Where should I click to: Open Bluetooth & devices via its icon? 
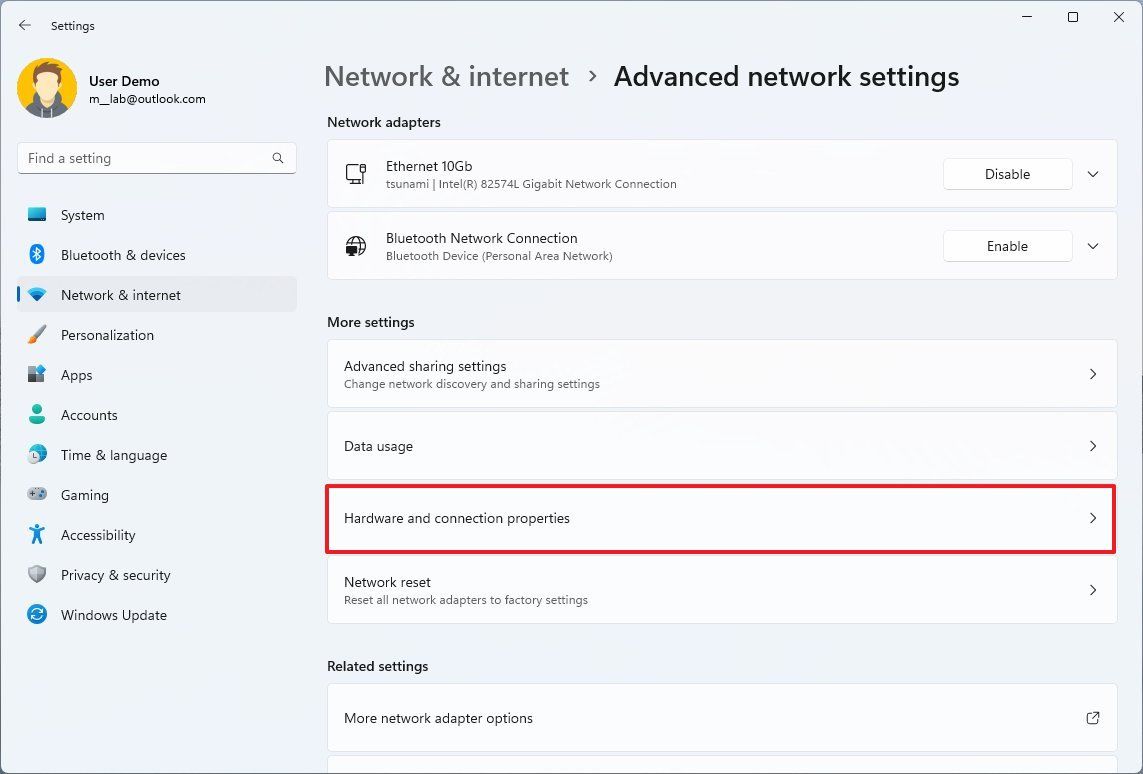coord(36,255)
